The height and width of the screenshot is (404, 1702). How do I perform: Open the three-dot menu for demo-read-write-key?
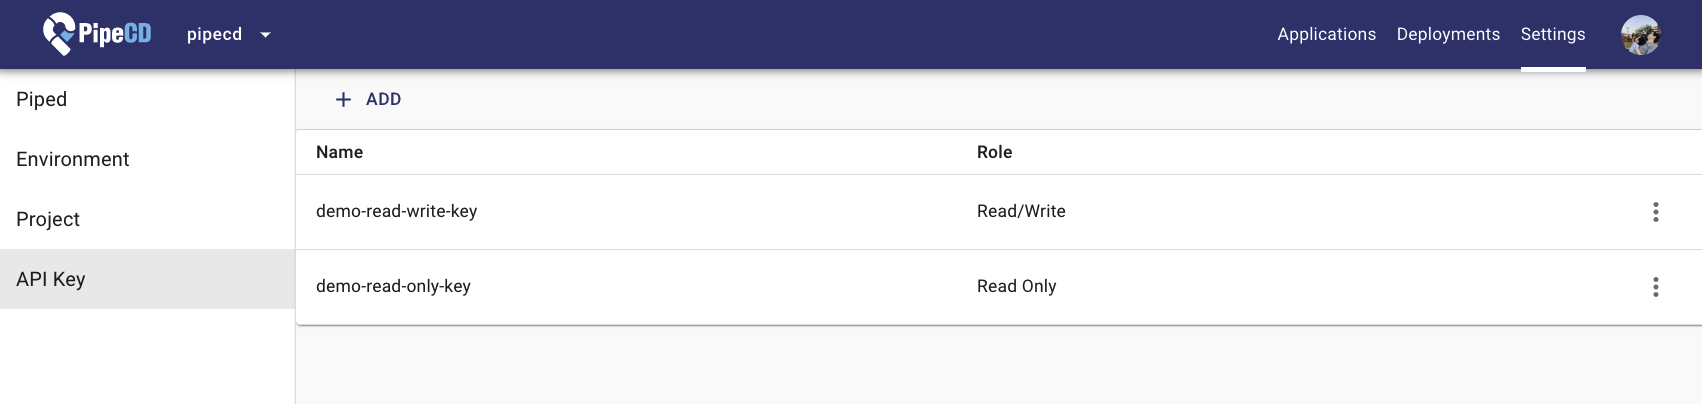1656,212
